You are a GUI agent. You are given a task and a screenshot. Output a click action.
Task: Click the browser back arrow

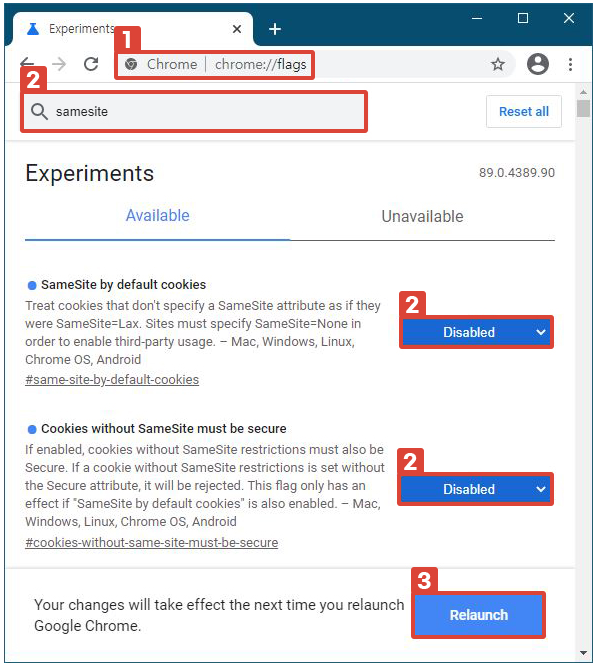[x=27, y=64]
